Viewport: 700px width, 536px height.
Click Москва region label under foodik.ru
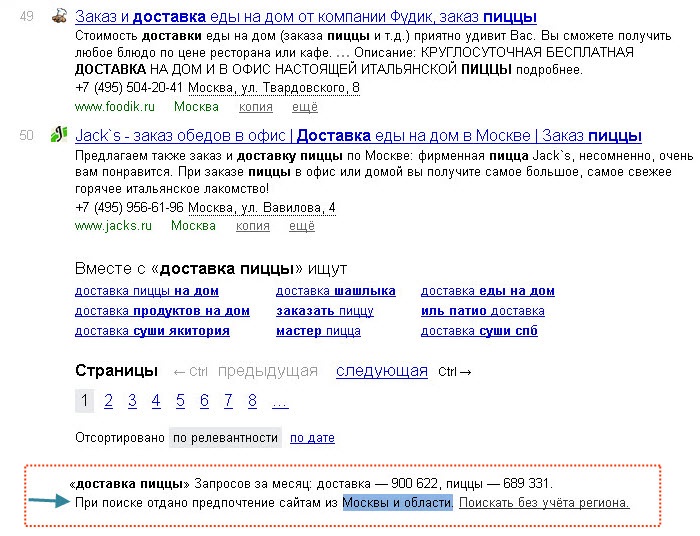click(x=196, y=107)
